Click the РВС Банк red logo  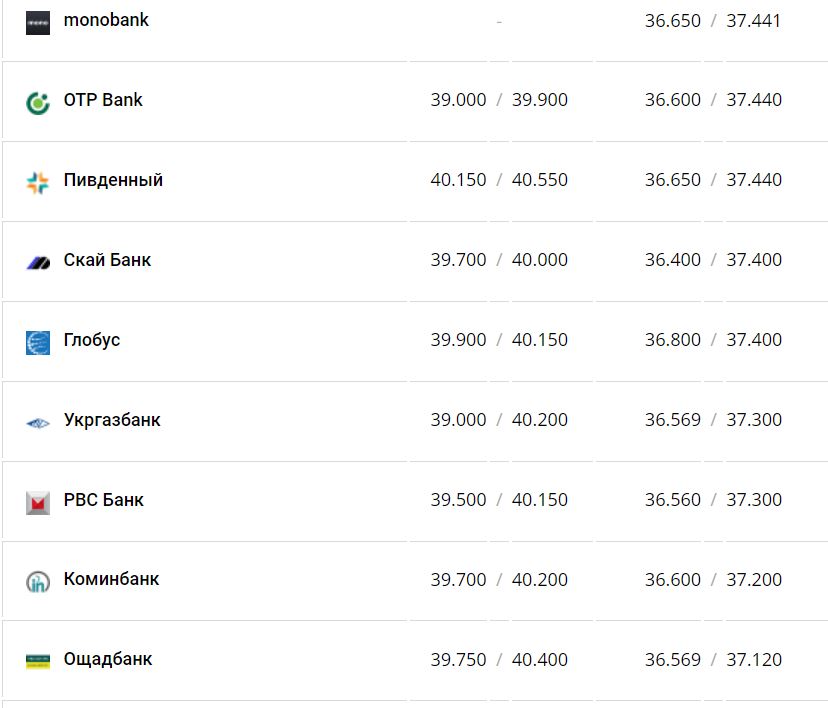(38, 502)
